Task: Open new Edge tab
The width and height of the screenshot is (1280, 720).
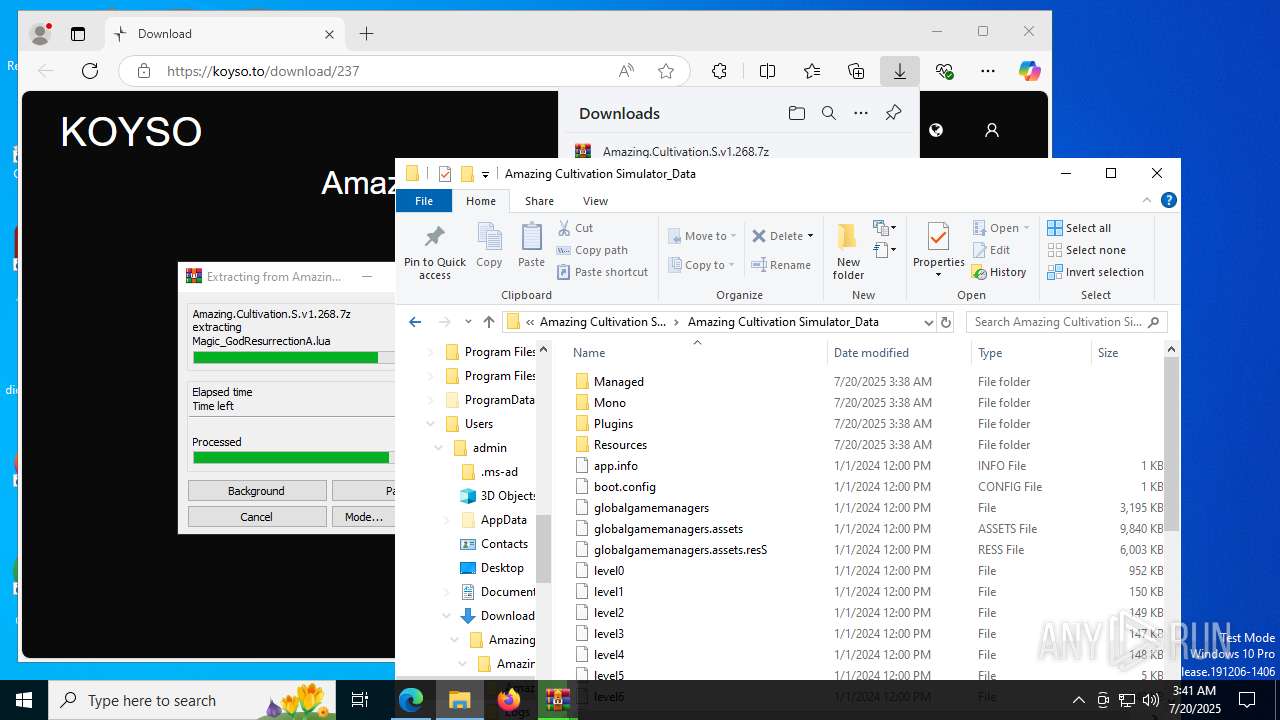Action: (367, 34)
